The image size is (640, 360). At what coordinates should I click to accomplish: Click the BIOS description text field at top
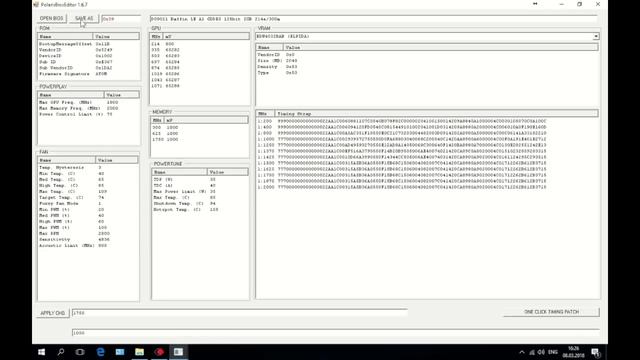[374, 19]
